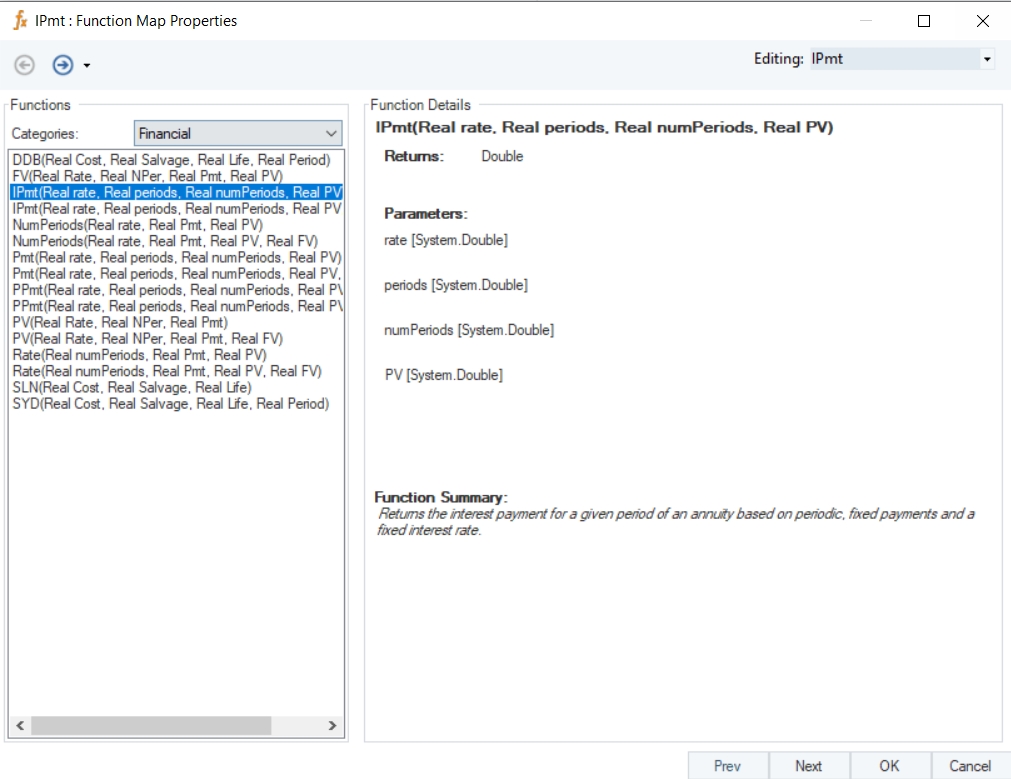Confirm with the OK button

(889, 766)
